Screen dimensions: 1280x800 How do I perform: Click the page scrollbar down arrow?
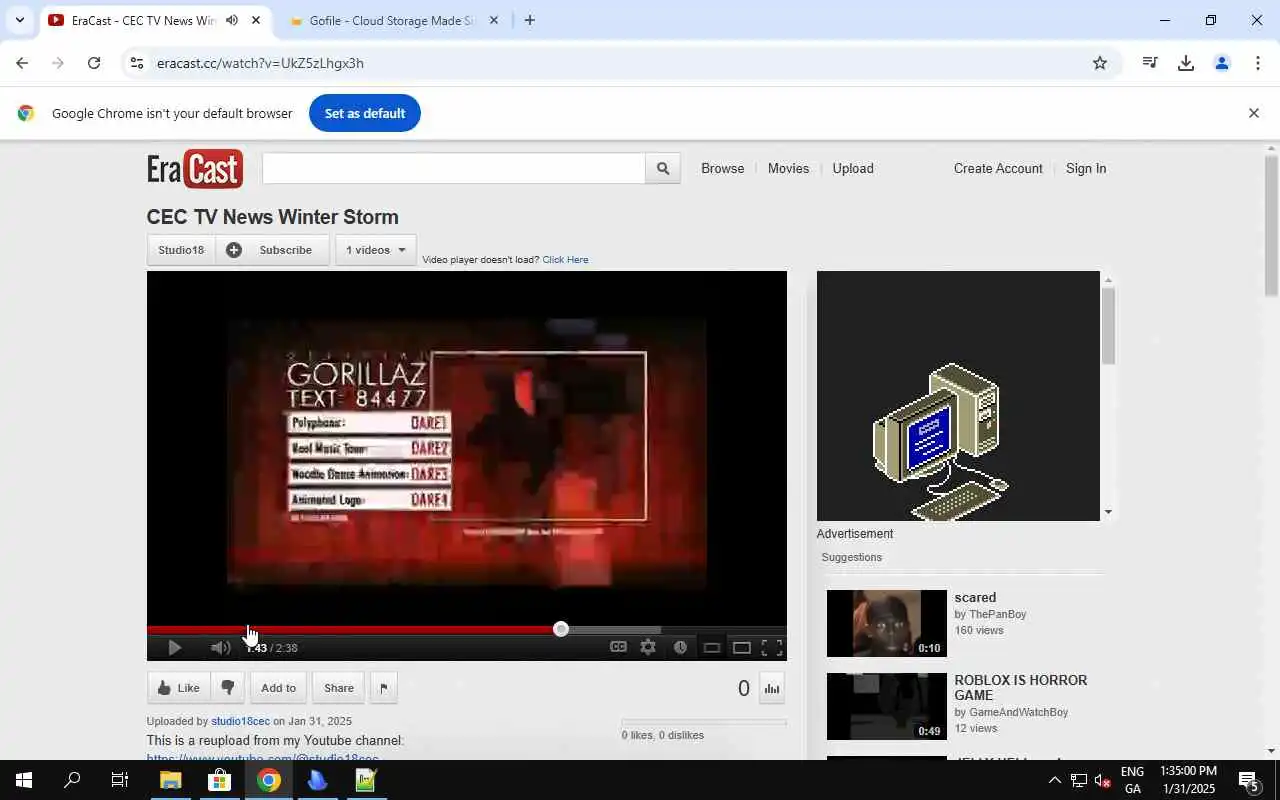[x=1271, y=751]
